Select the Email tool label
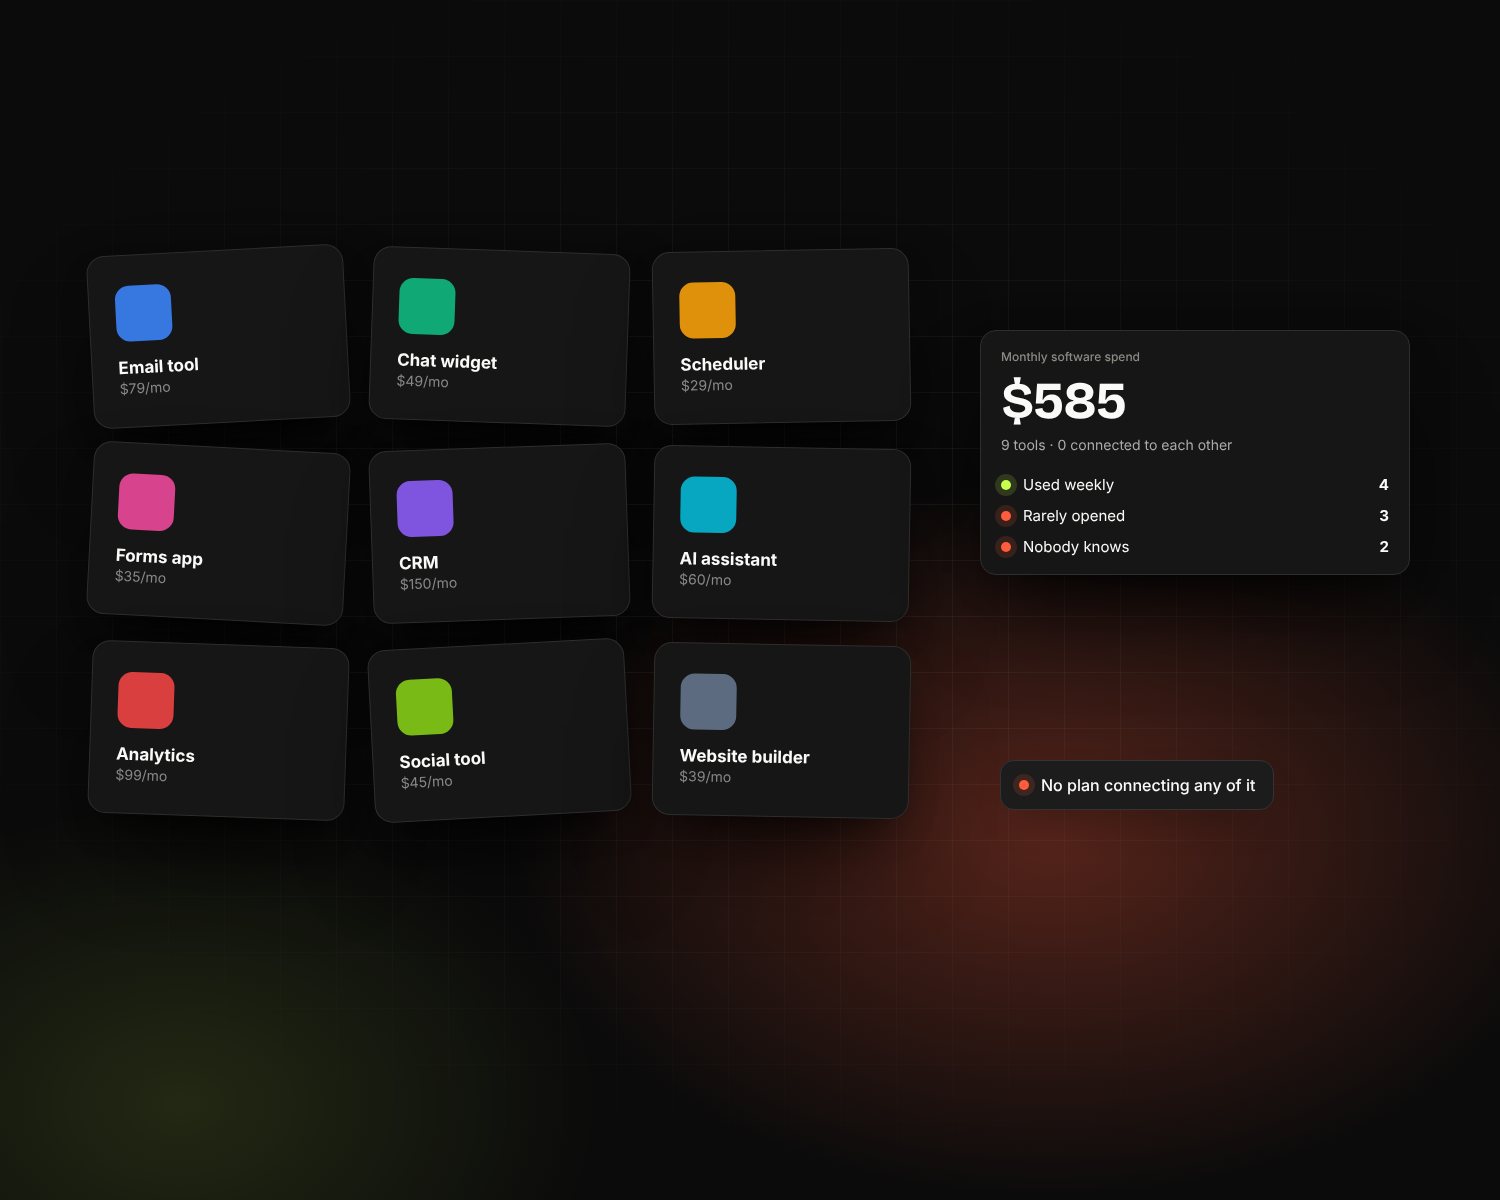Viewport: 1500px width, 1200px height. [x=158, y=366]
